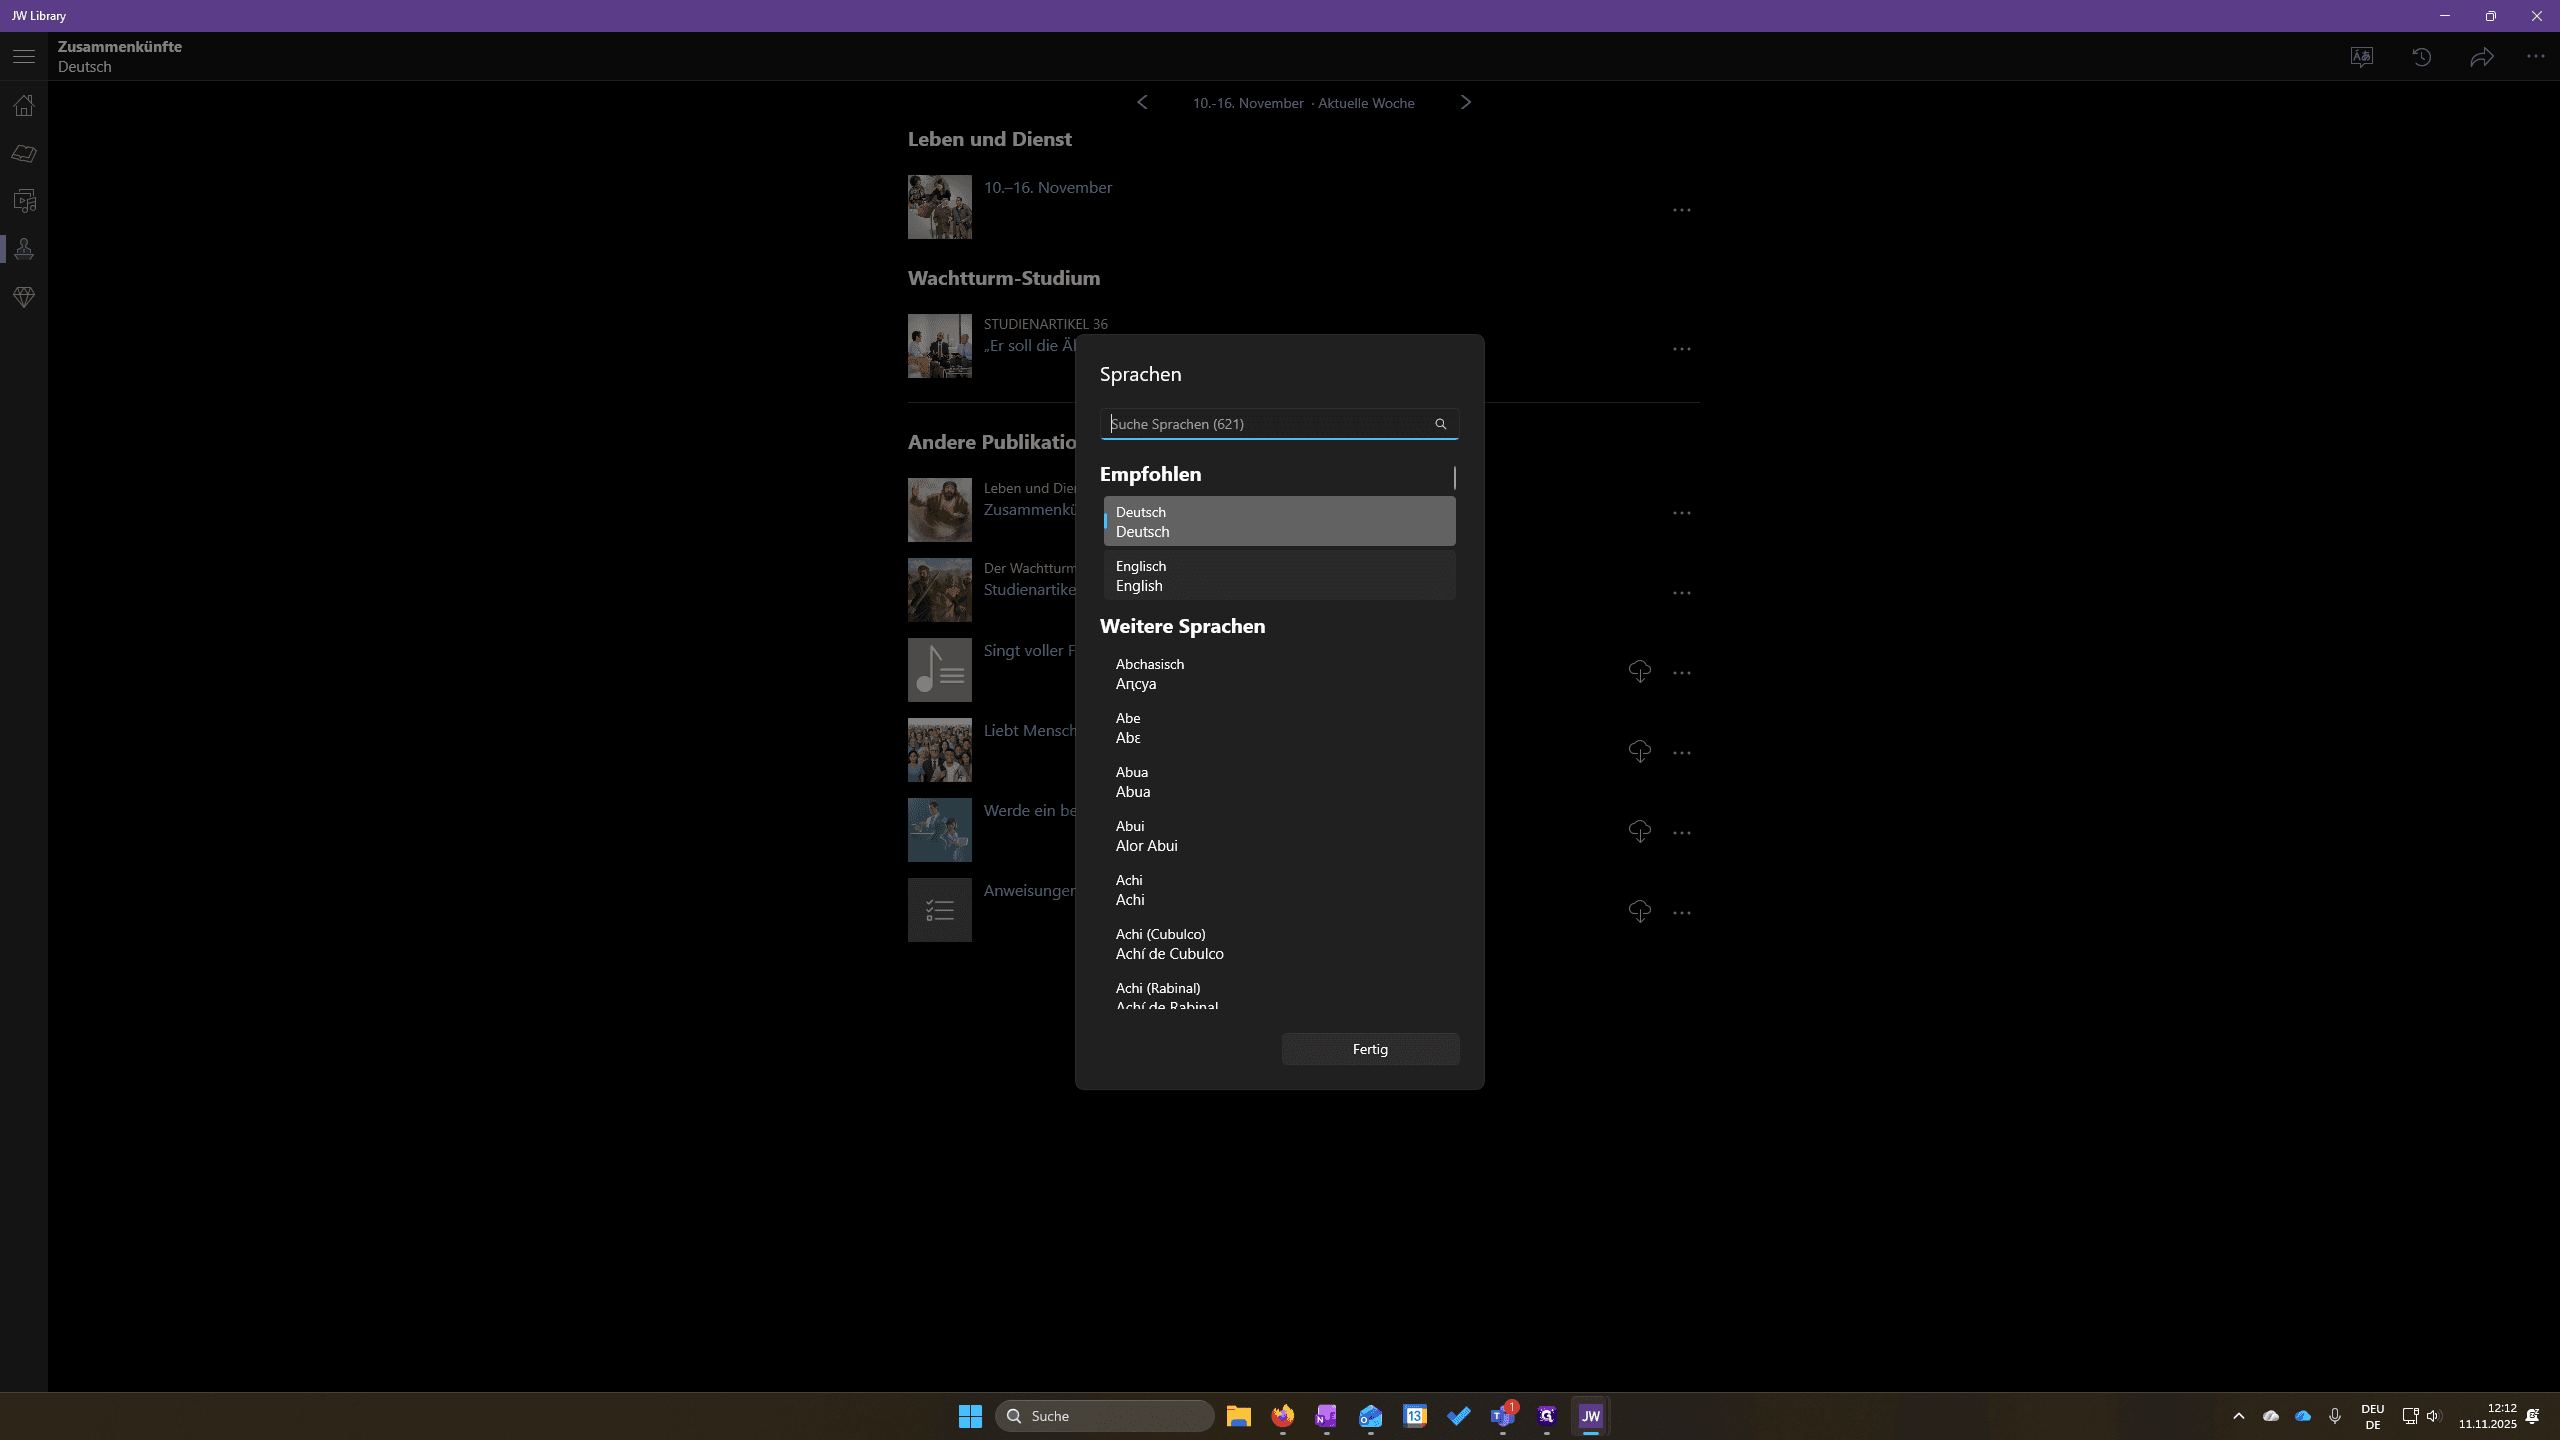The width and height of the screenshot is (2560, 1440).
Task: Open more options for Liebt Menschen row
Action: [1682, 753]
